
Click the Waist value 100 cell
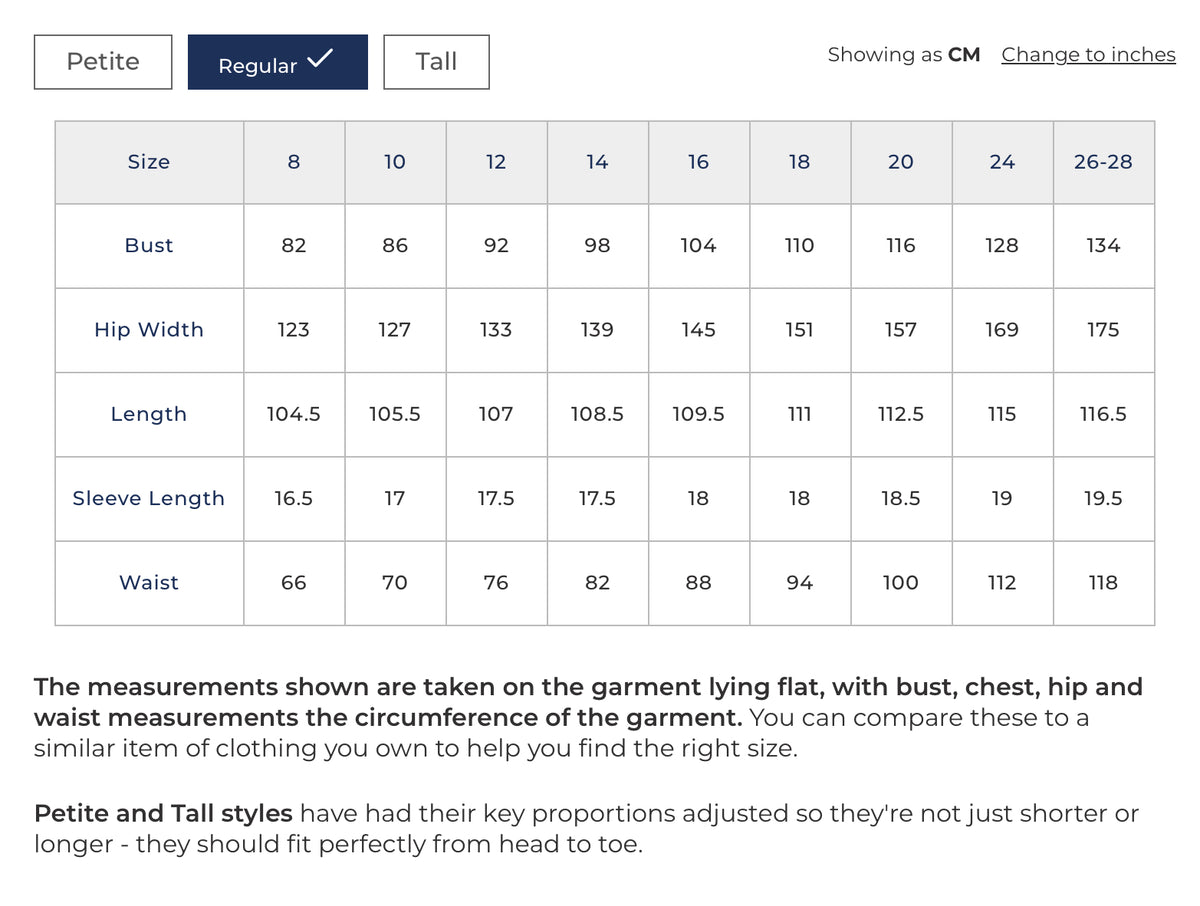click(x=901, y=583)
